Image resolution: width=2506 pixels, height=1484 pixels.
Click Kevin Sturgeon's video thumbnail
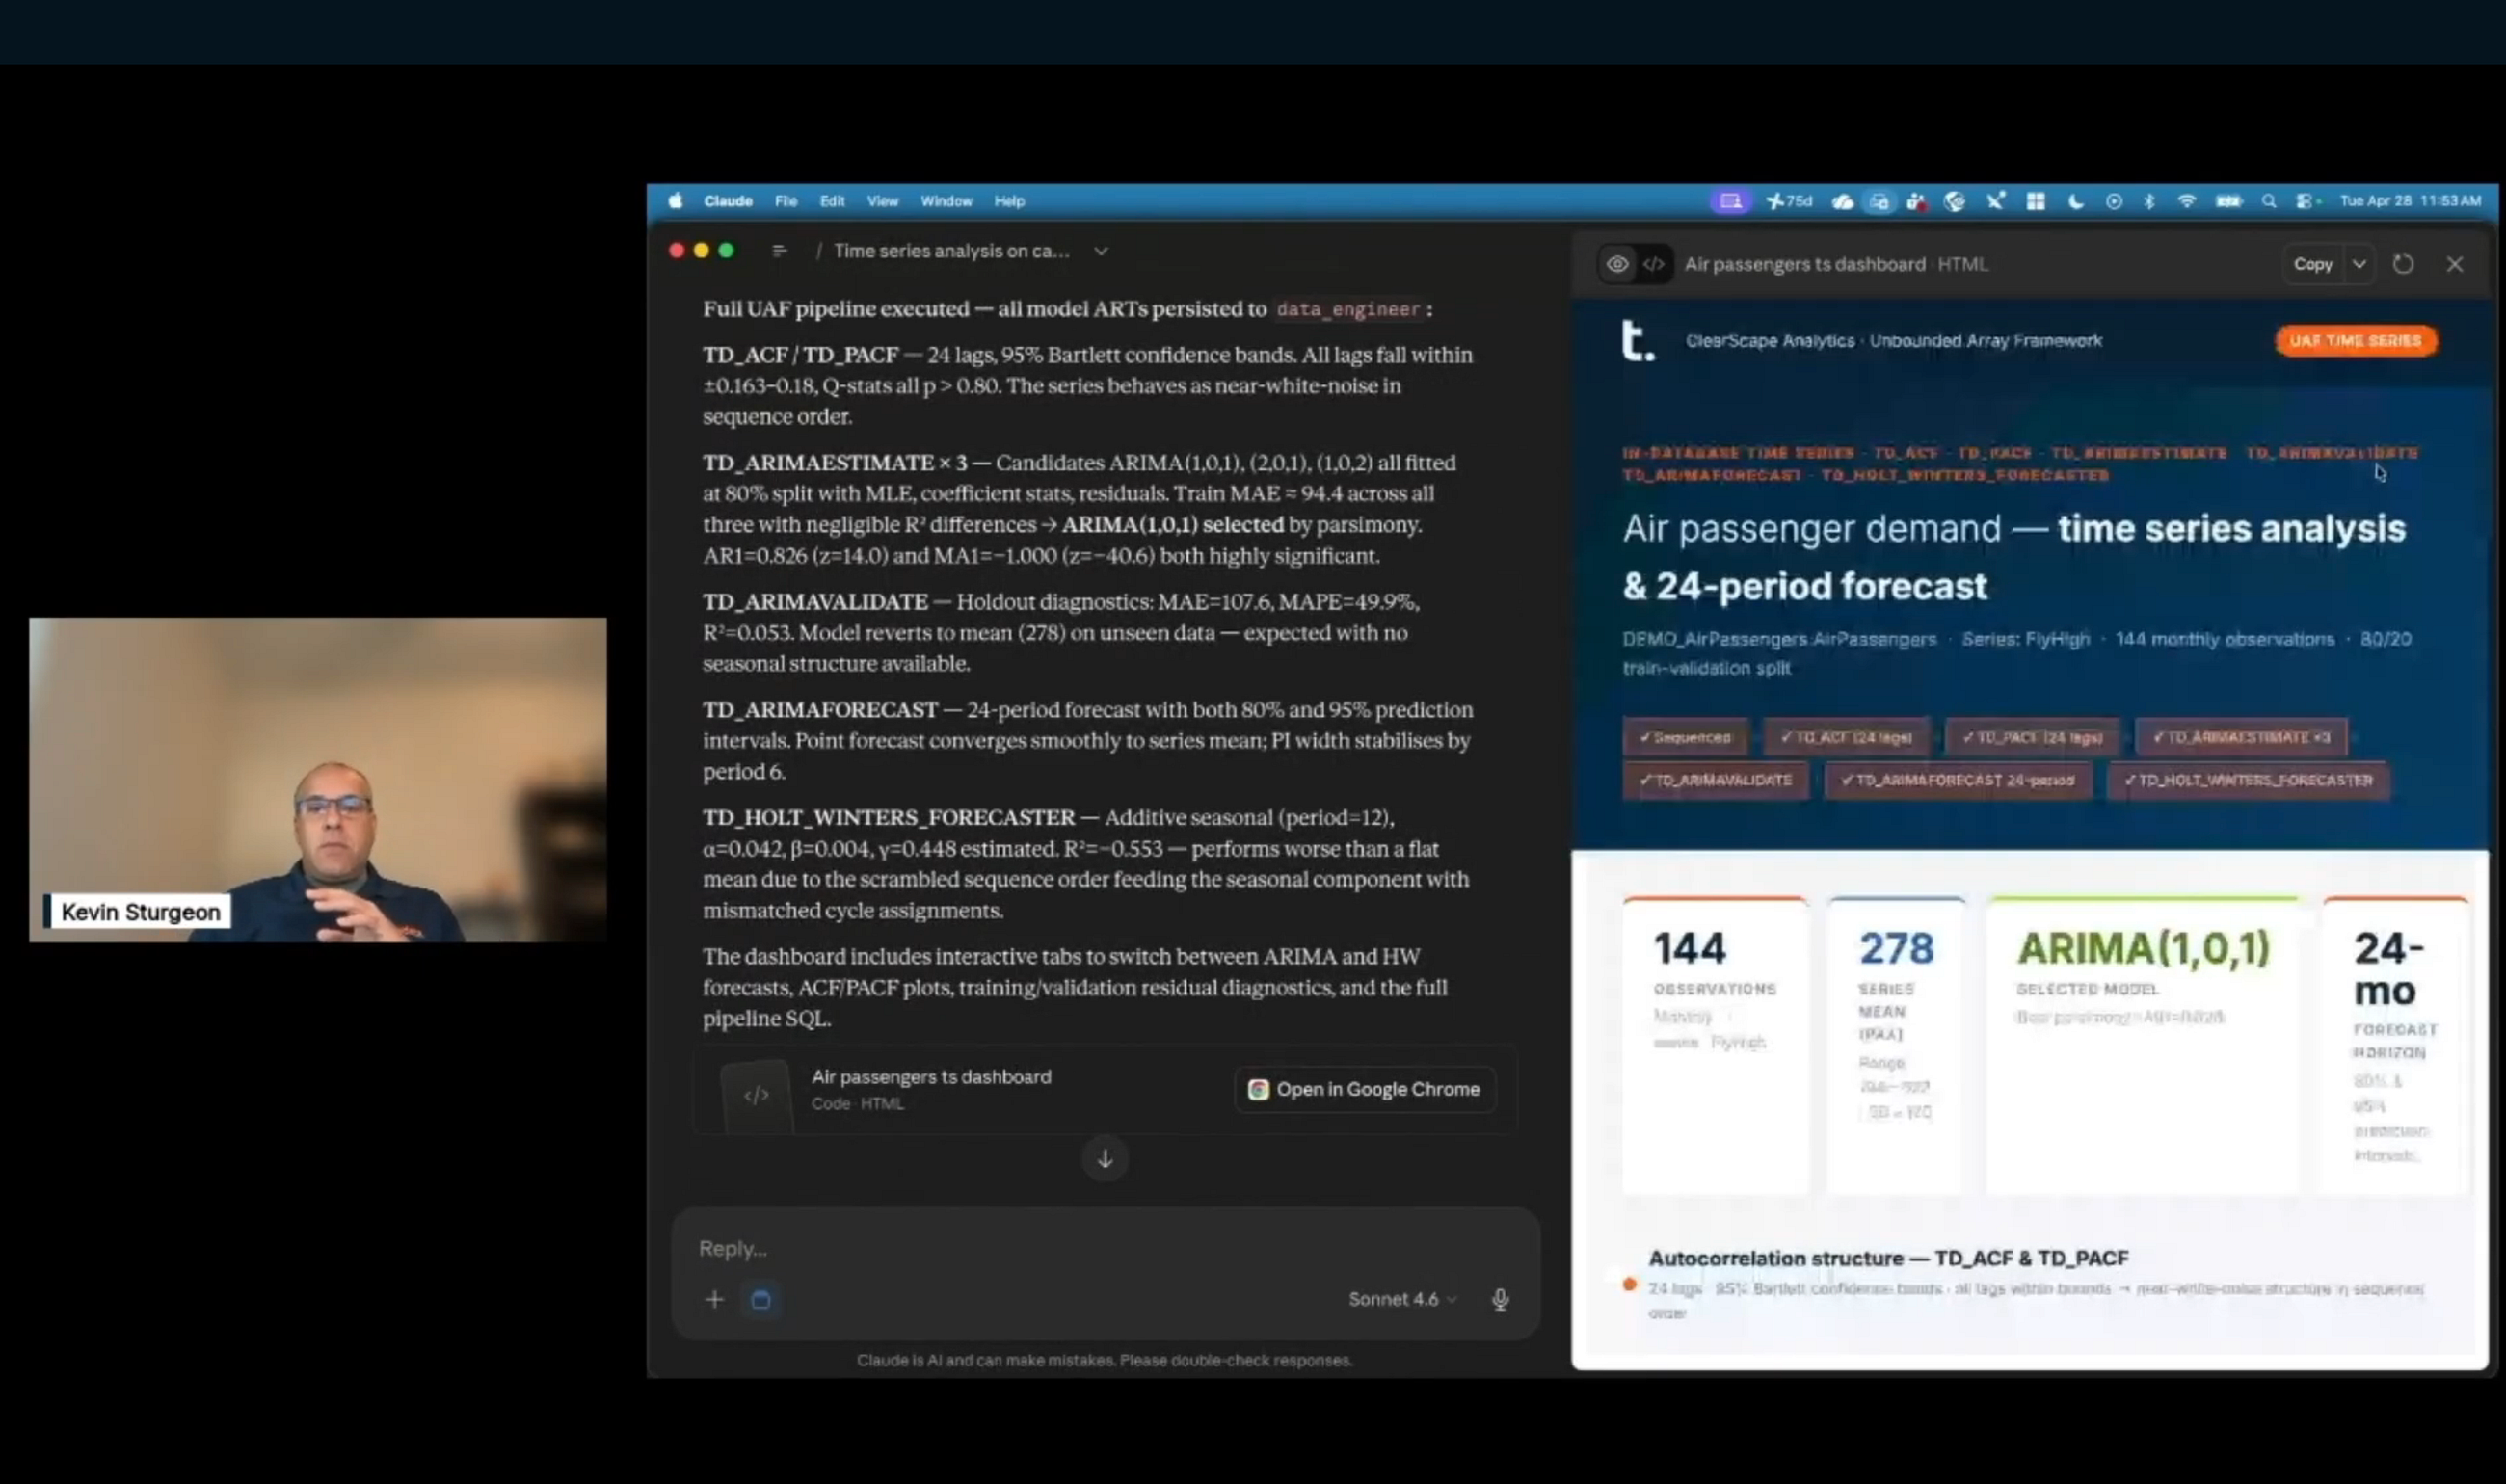point(317,780)
